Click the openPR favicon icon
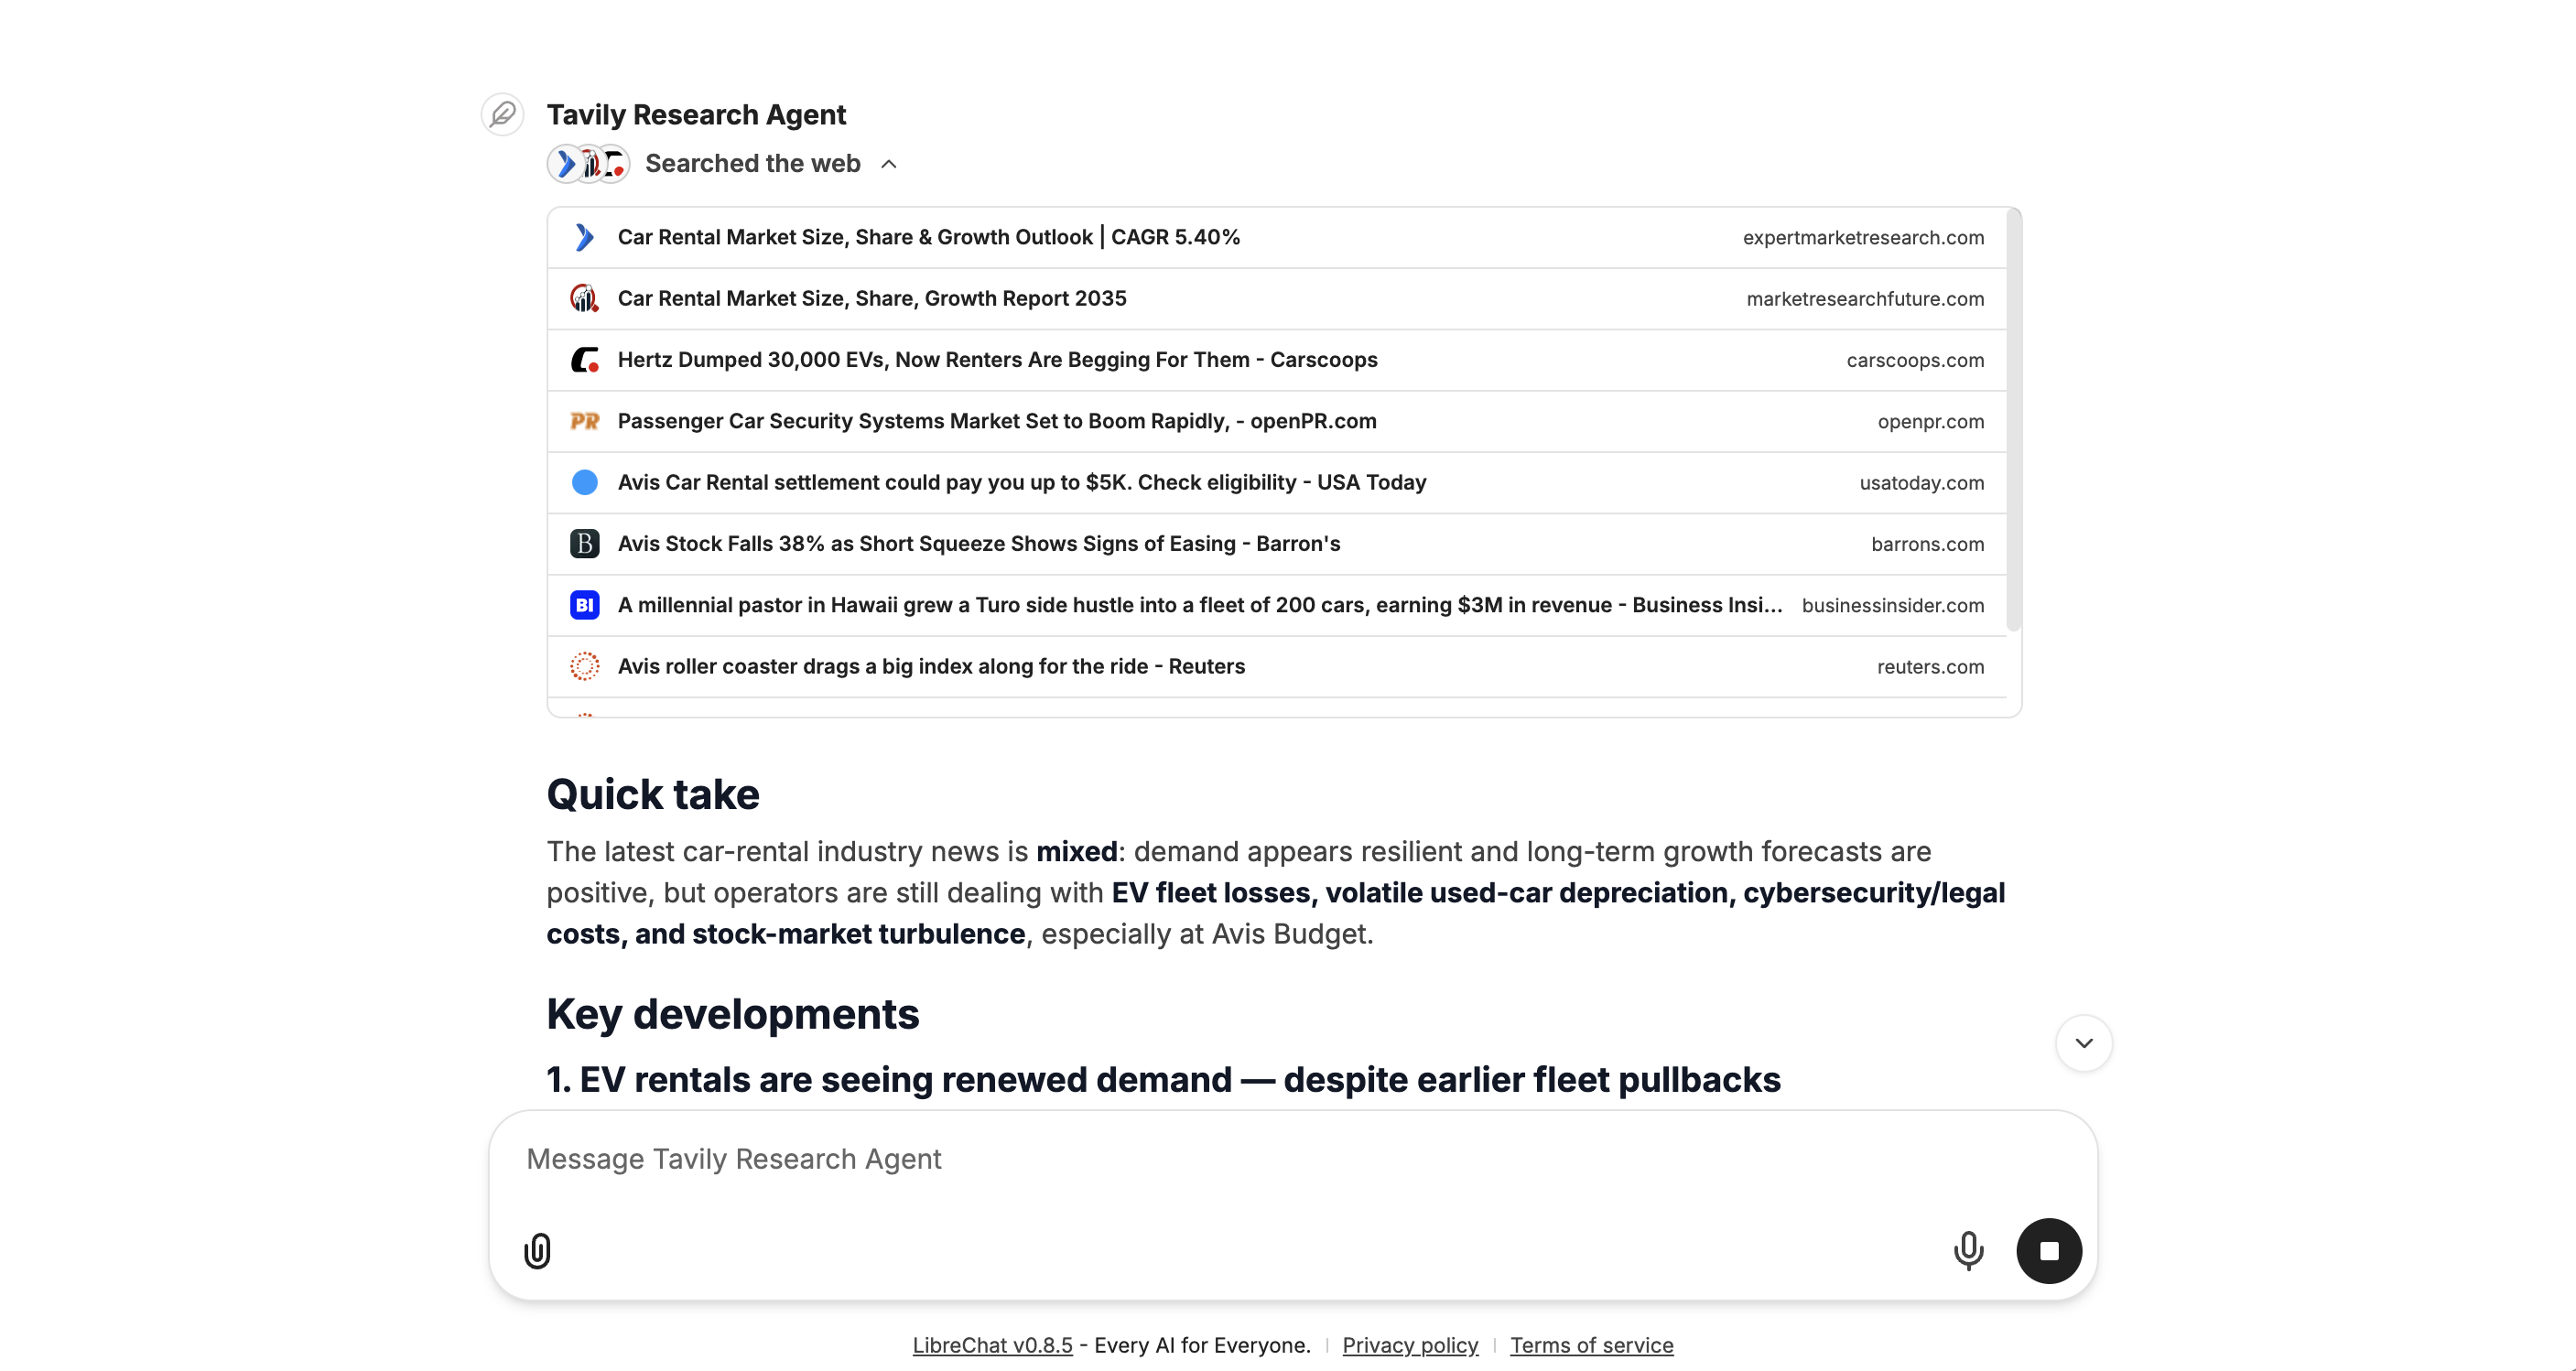This screenshot has height=1371, width=2576. (584, 421)
